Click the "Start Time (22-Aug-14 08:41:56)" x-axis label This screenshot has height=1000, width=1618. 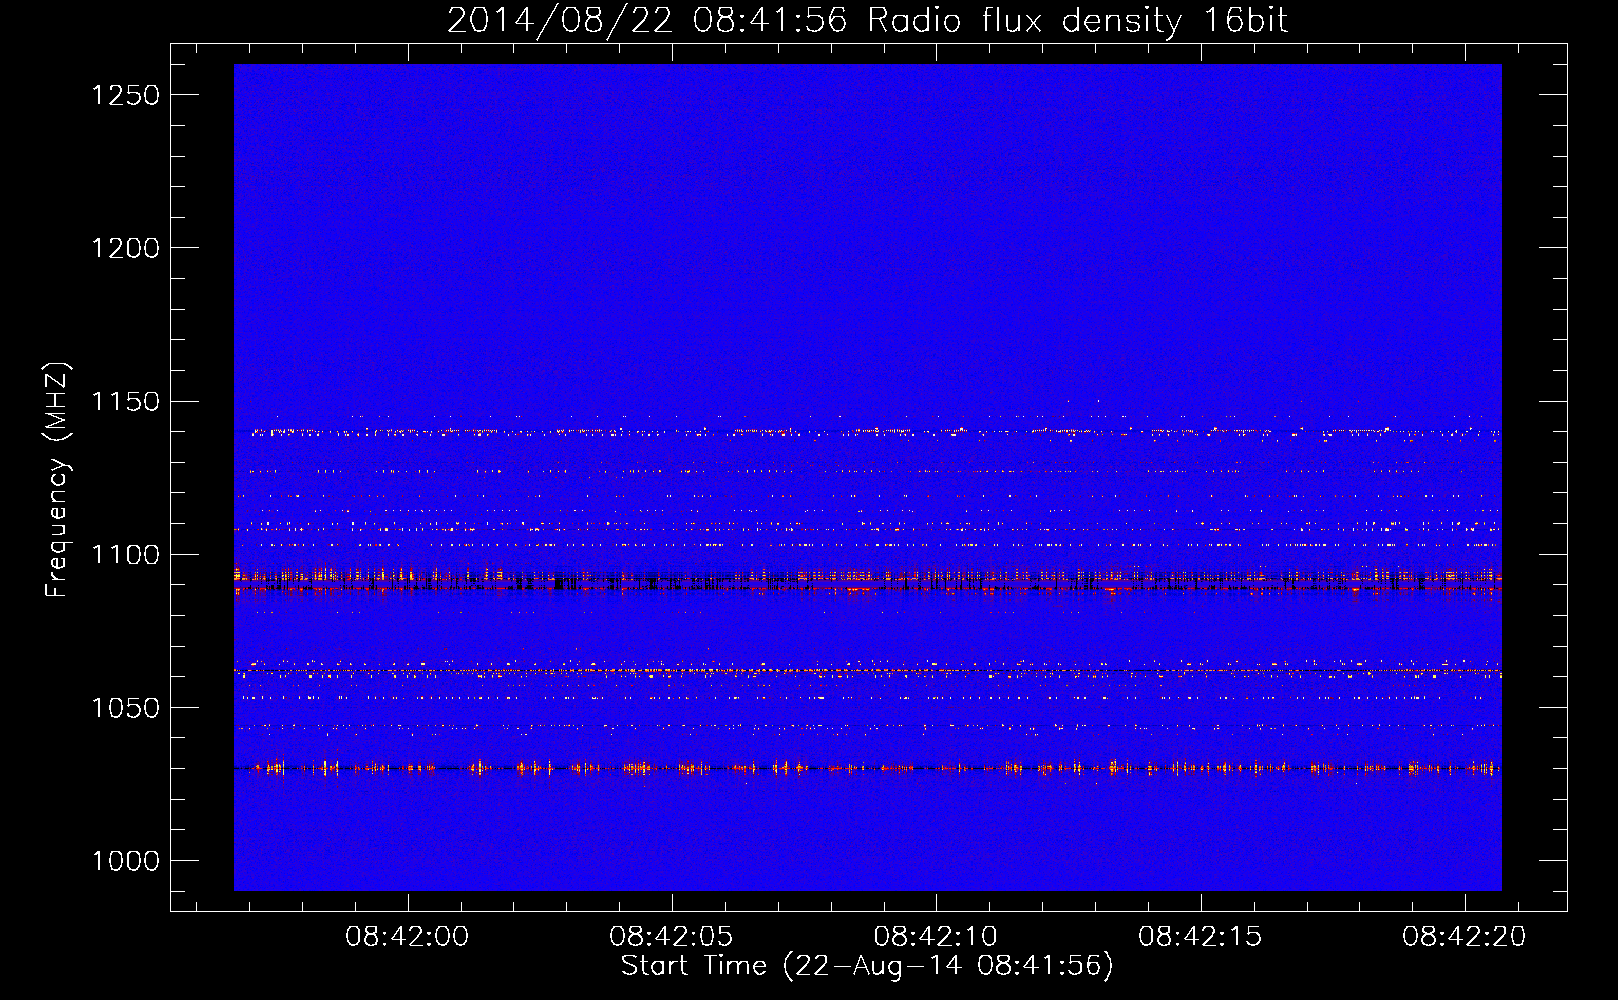[x=867, y=966]
